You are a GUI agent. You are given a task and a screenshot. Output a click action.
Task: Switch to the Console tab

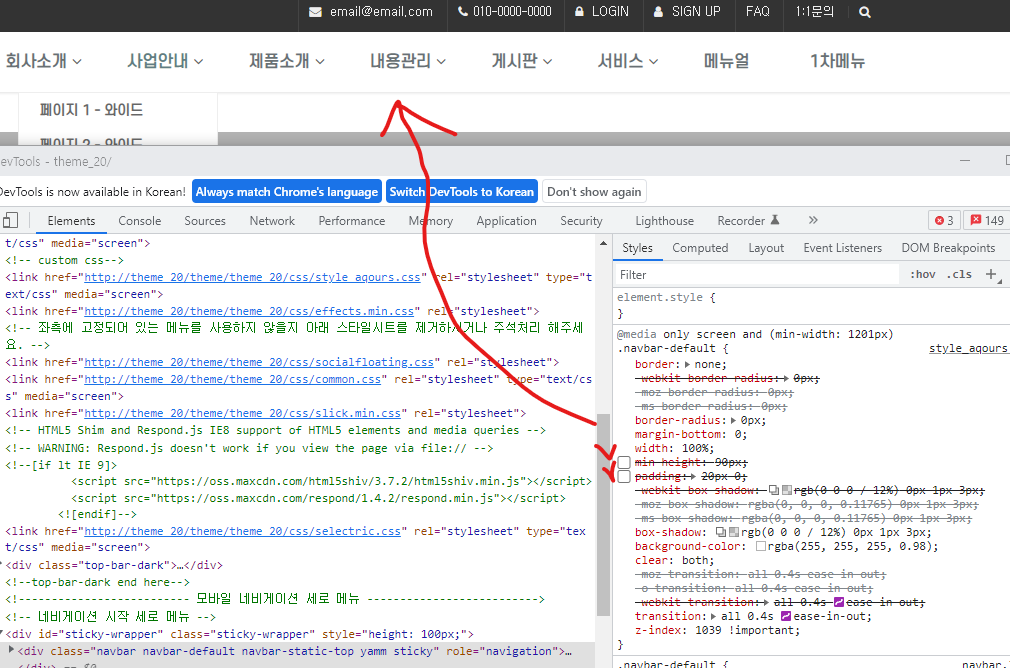point(139,221)
